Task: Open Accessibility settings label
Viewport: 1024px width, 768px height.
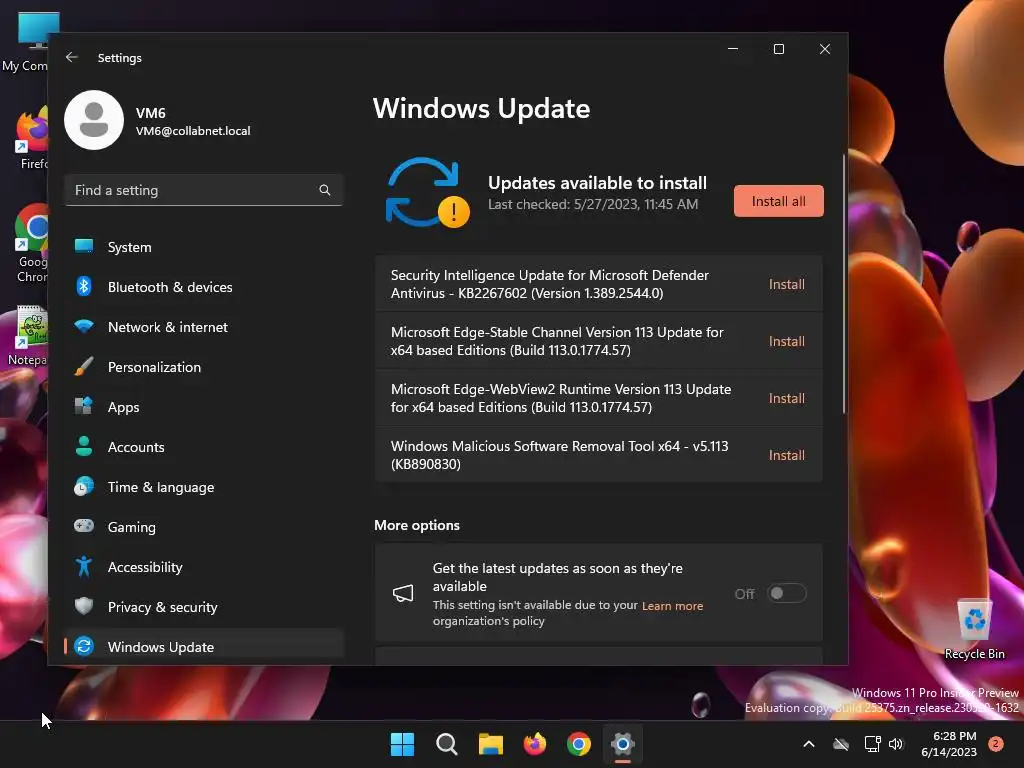Action: 145,567
